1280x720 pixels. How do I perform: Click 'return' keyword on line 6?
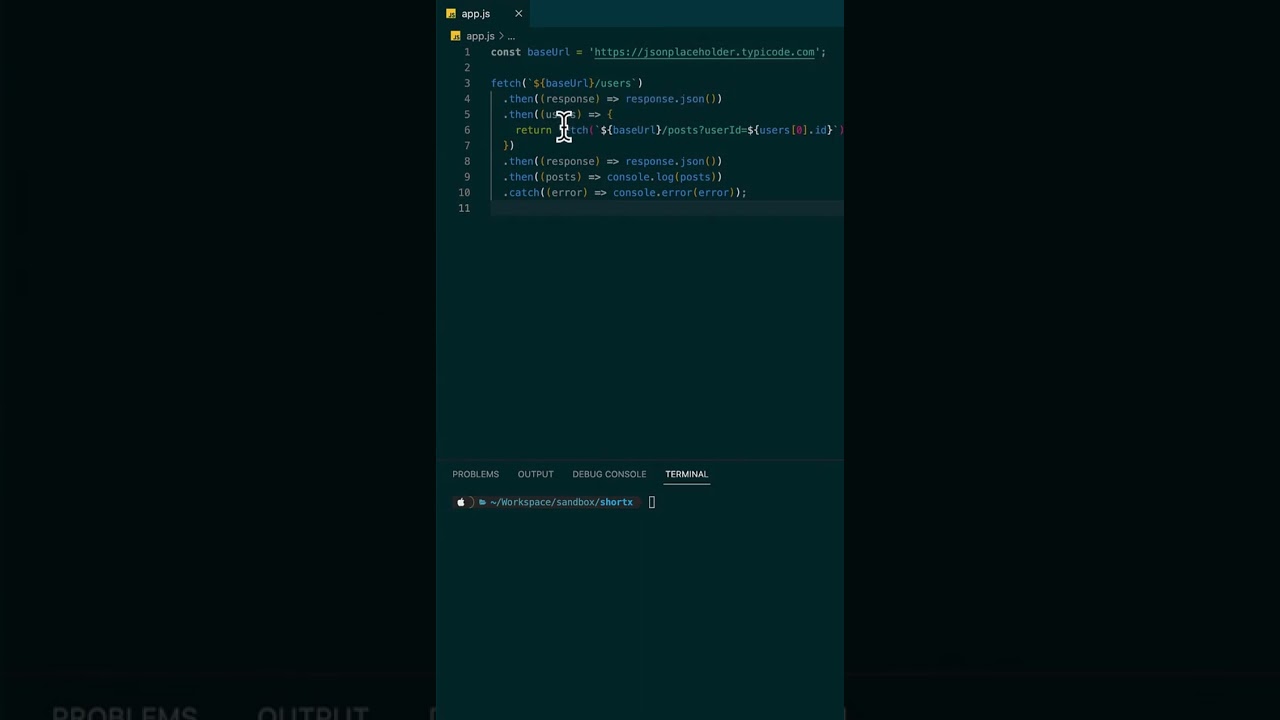(533, 130)
